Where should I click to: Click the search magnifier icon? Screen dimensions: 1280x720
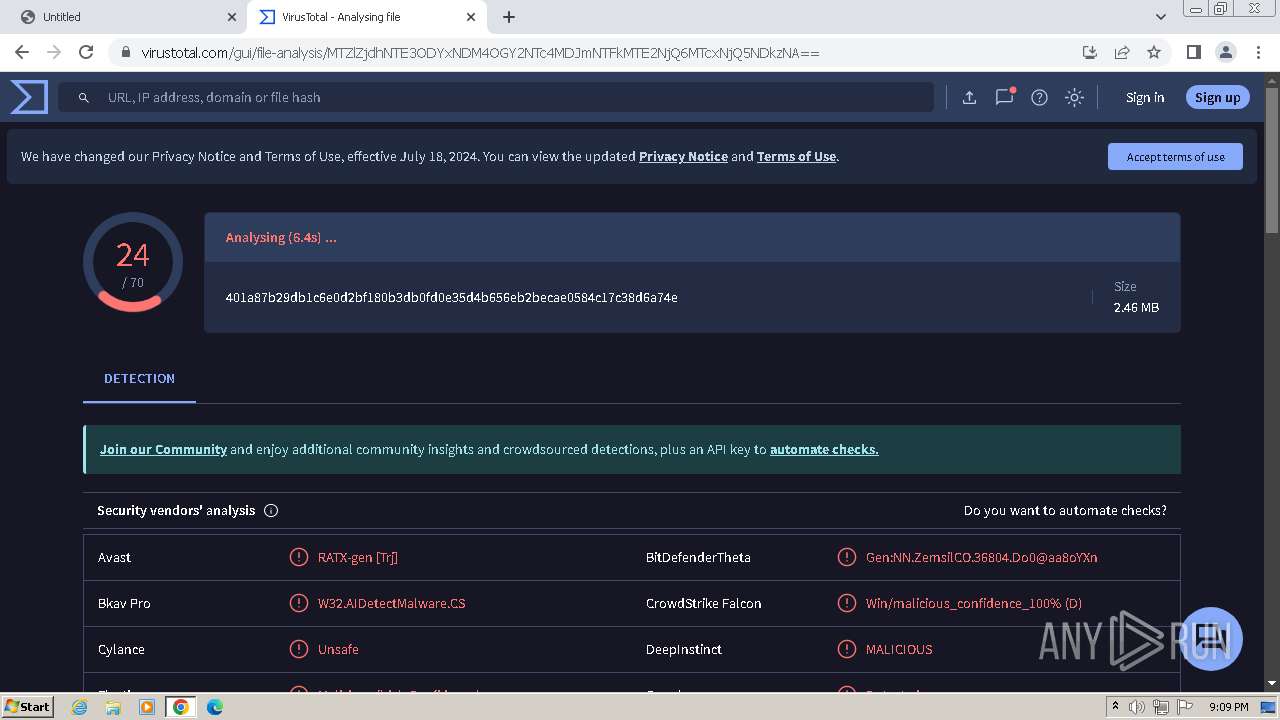(84, 97)
